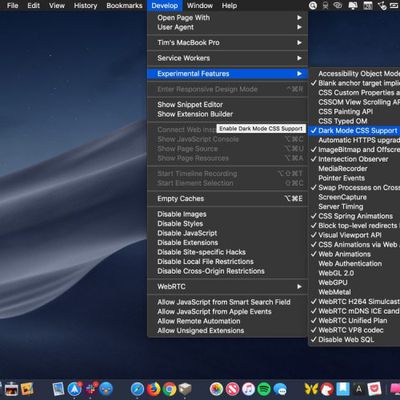
Task: Open Bear notes app in dock
Action: point(327,389)
